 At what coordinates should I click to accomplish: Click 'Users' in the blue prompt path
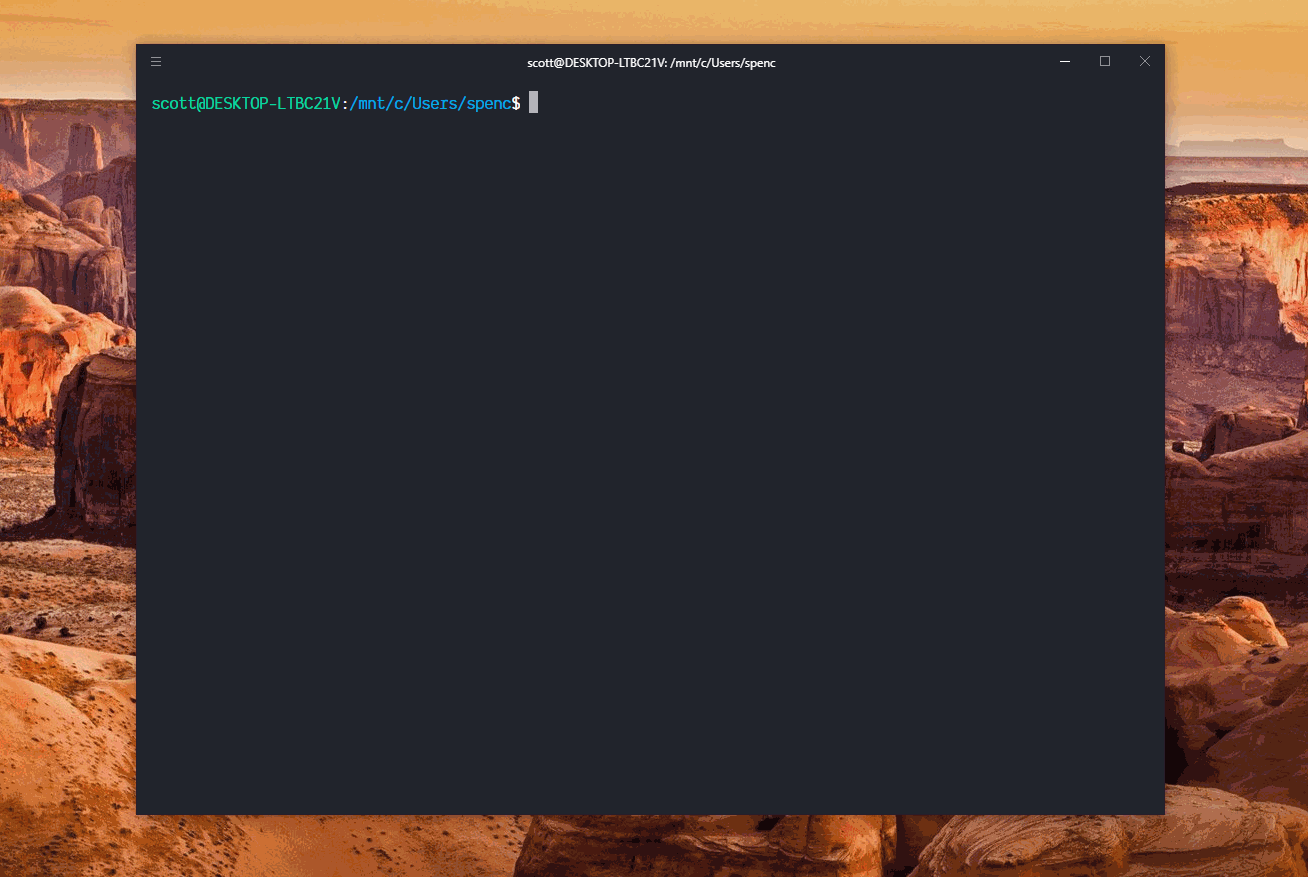(436, 103)
